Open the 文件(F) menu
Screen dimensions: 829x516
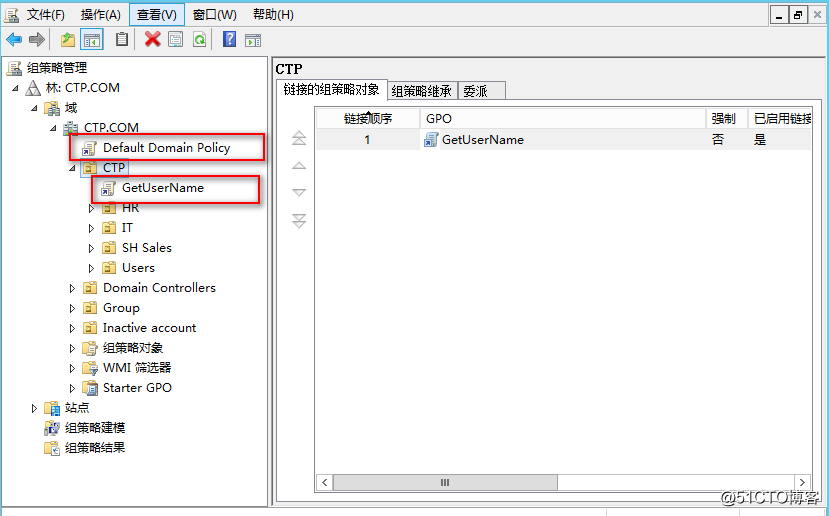[45, 15]
